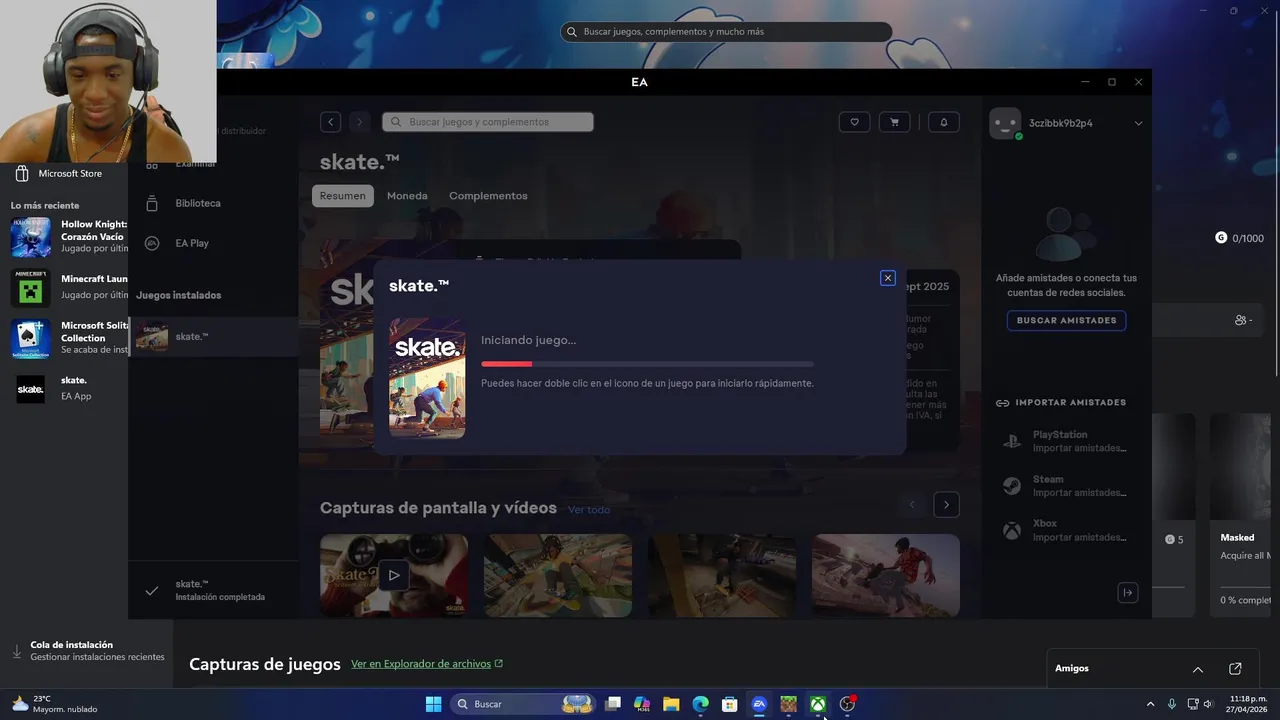The width and height of the screenshot is (1280, 720).
Task: Open Microsoft Store taskbar icon
Action: [730, 704]
